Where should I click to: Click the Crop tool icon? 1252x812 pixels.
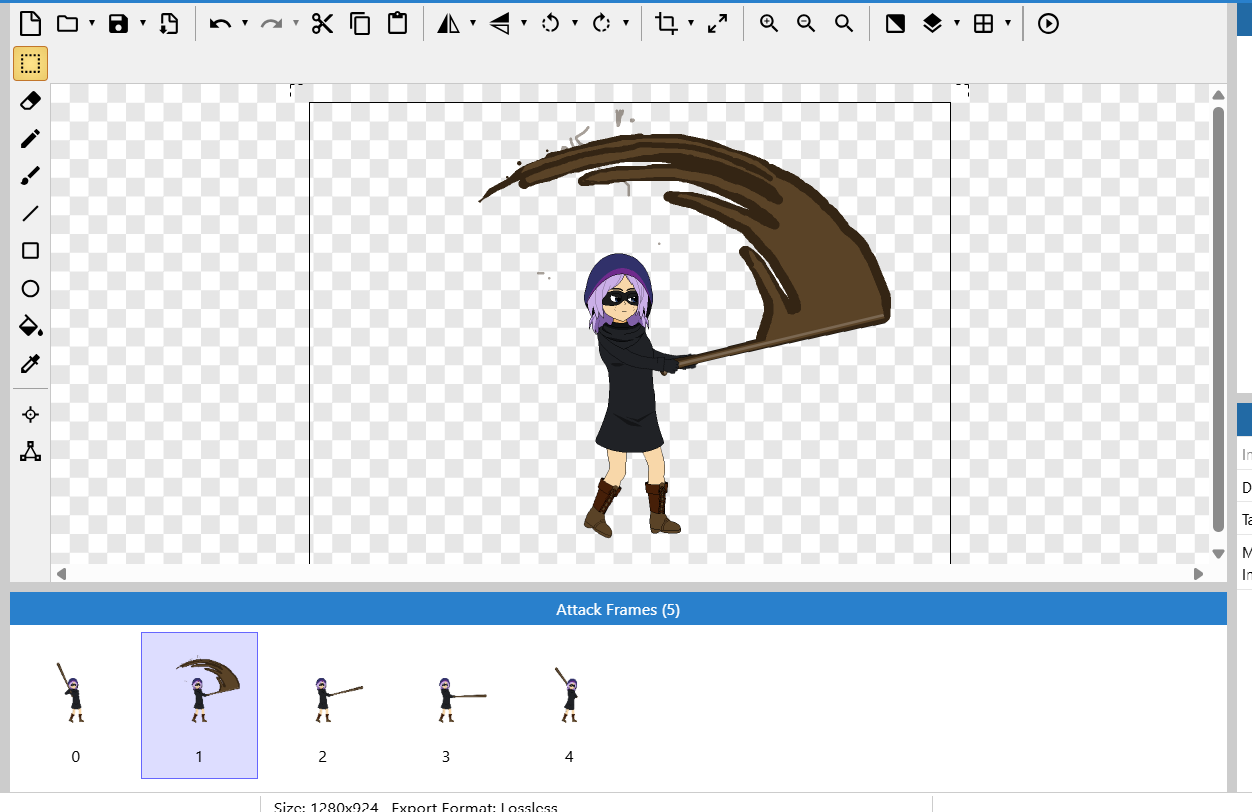[666, 23]
